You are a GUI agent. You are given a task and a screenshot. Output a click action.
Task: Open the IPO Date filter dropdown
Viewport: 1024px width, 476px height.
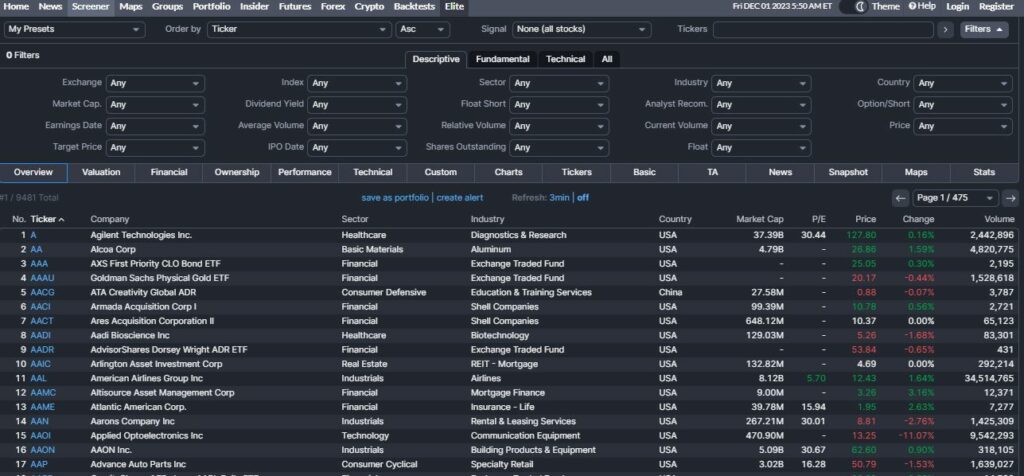click(x=357, y=148)
